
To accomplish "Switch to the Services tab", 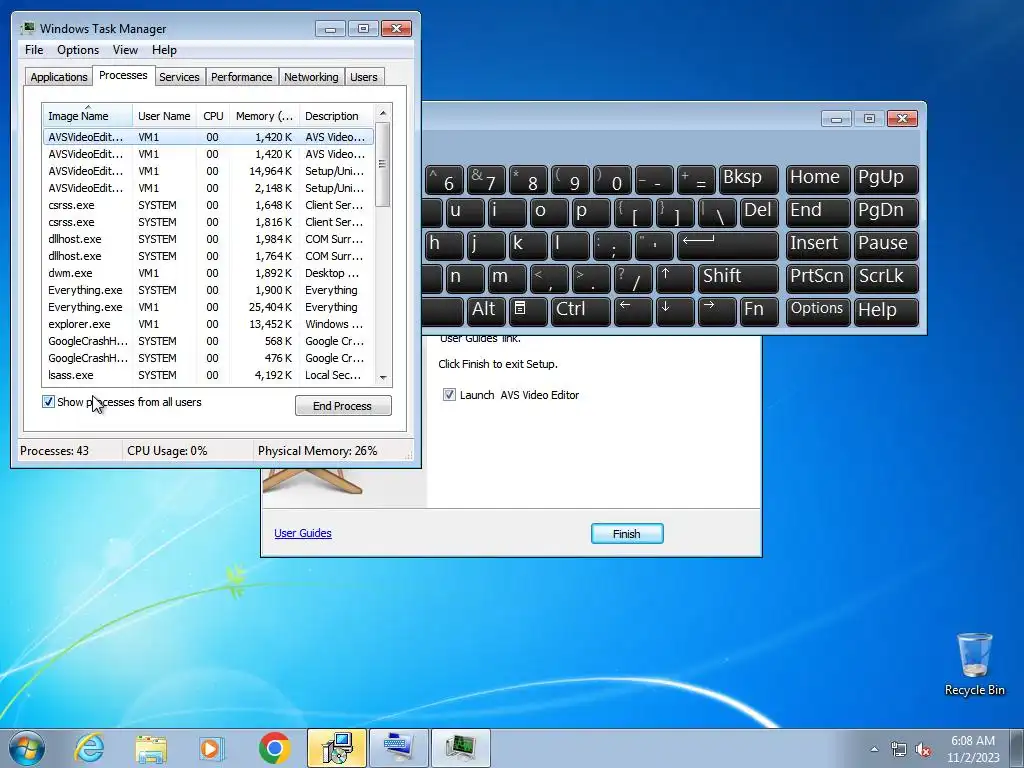I will coord(179,77).
